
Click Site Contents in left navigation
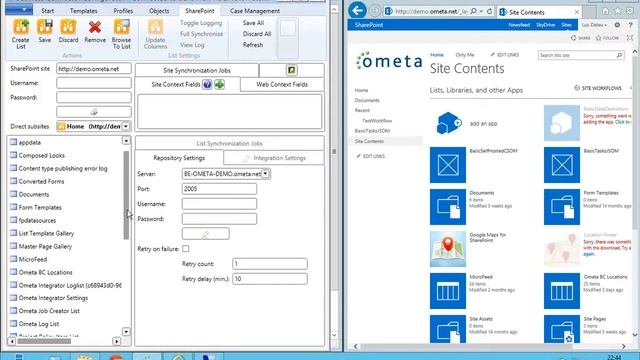369,141
